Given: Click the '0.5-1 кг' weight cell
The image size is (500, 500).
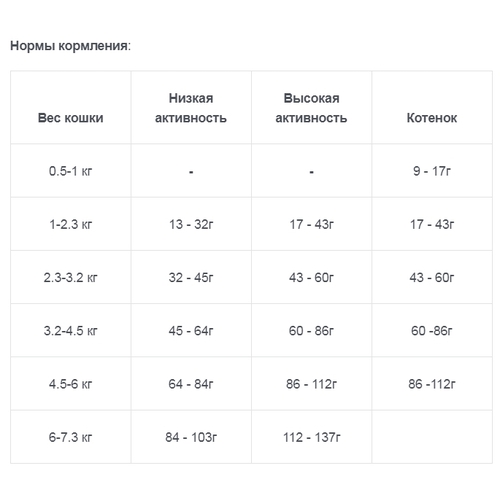Looking at the screenshot, I should coord(71,171).
